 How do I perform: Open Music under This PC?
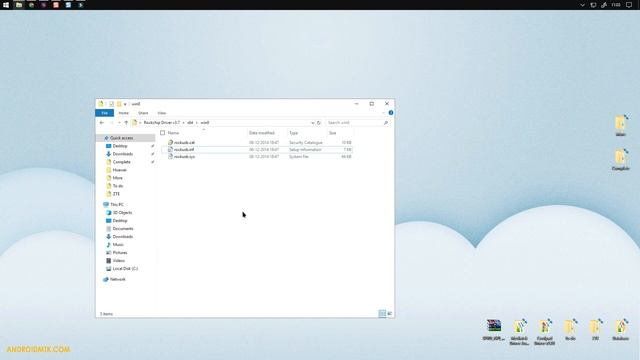point(118,244)
